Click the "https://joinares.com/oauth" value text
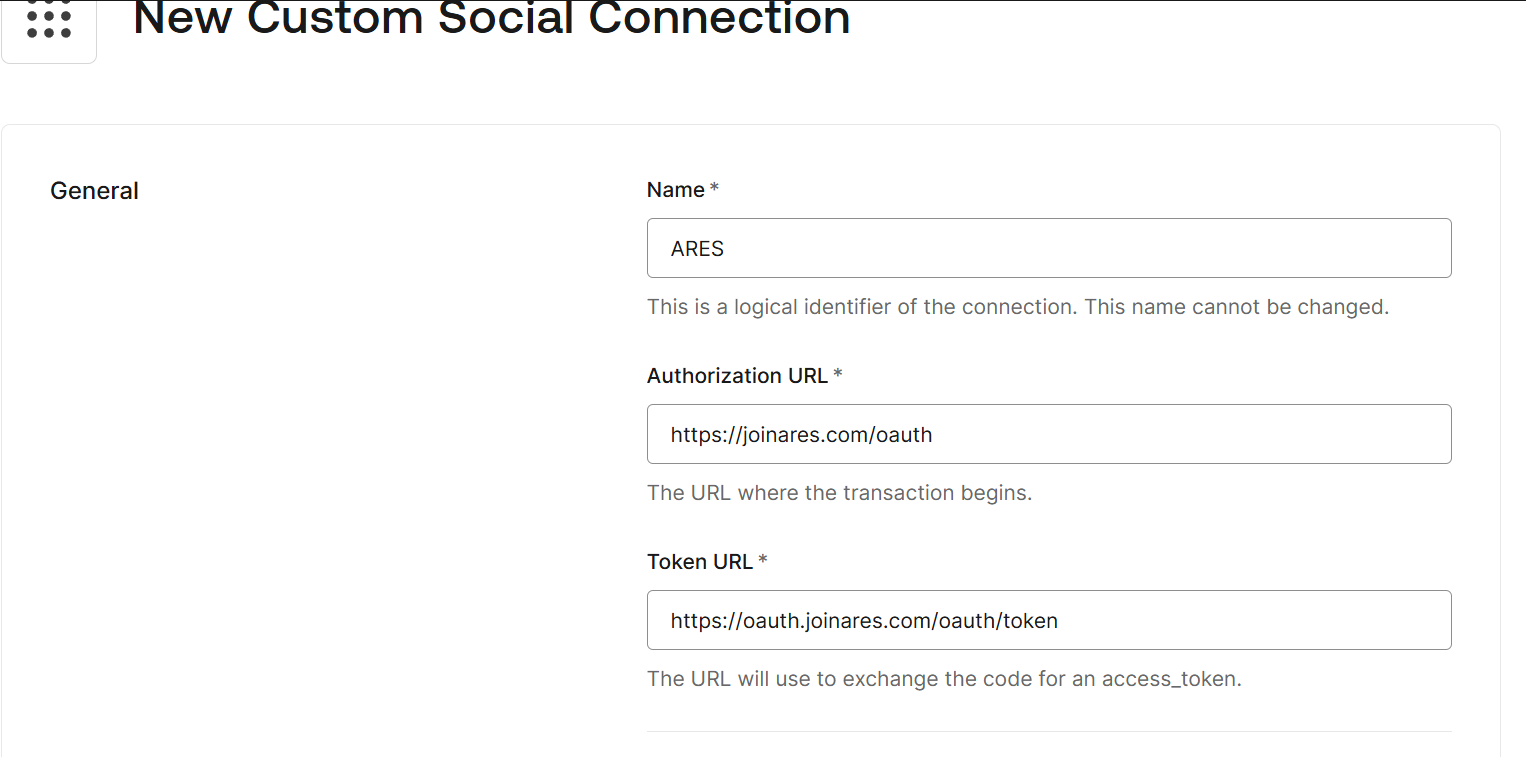 tap(801, 435)
